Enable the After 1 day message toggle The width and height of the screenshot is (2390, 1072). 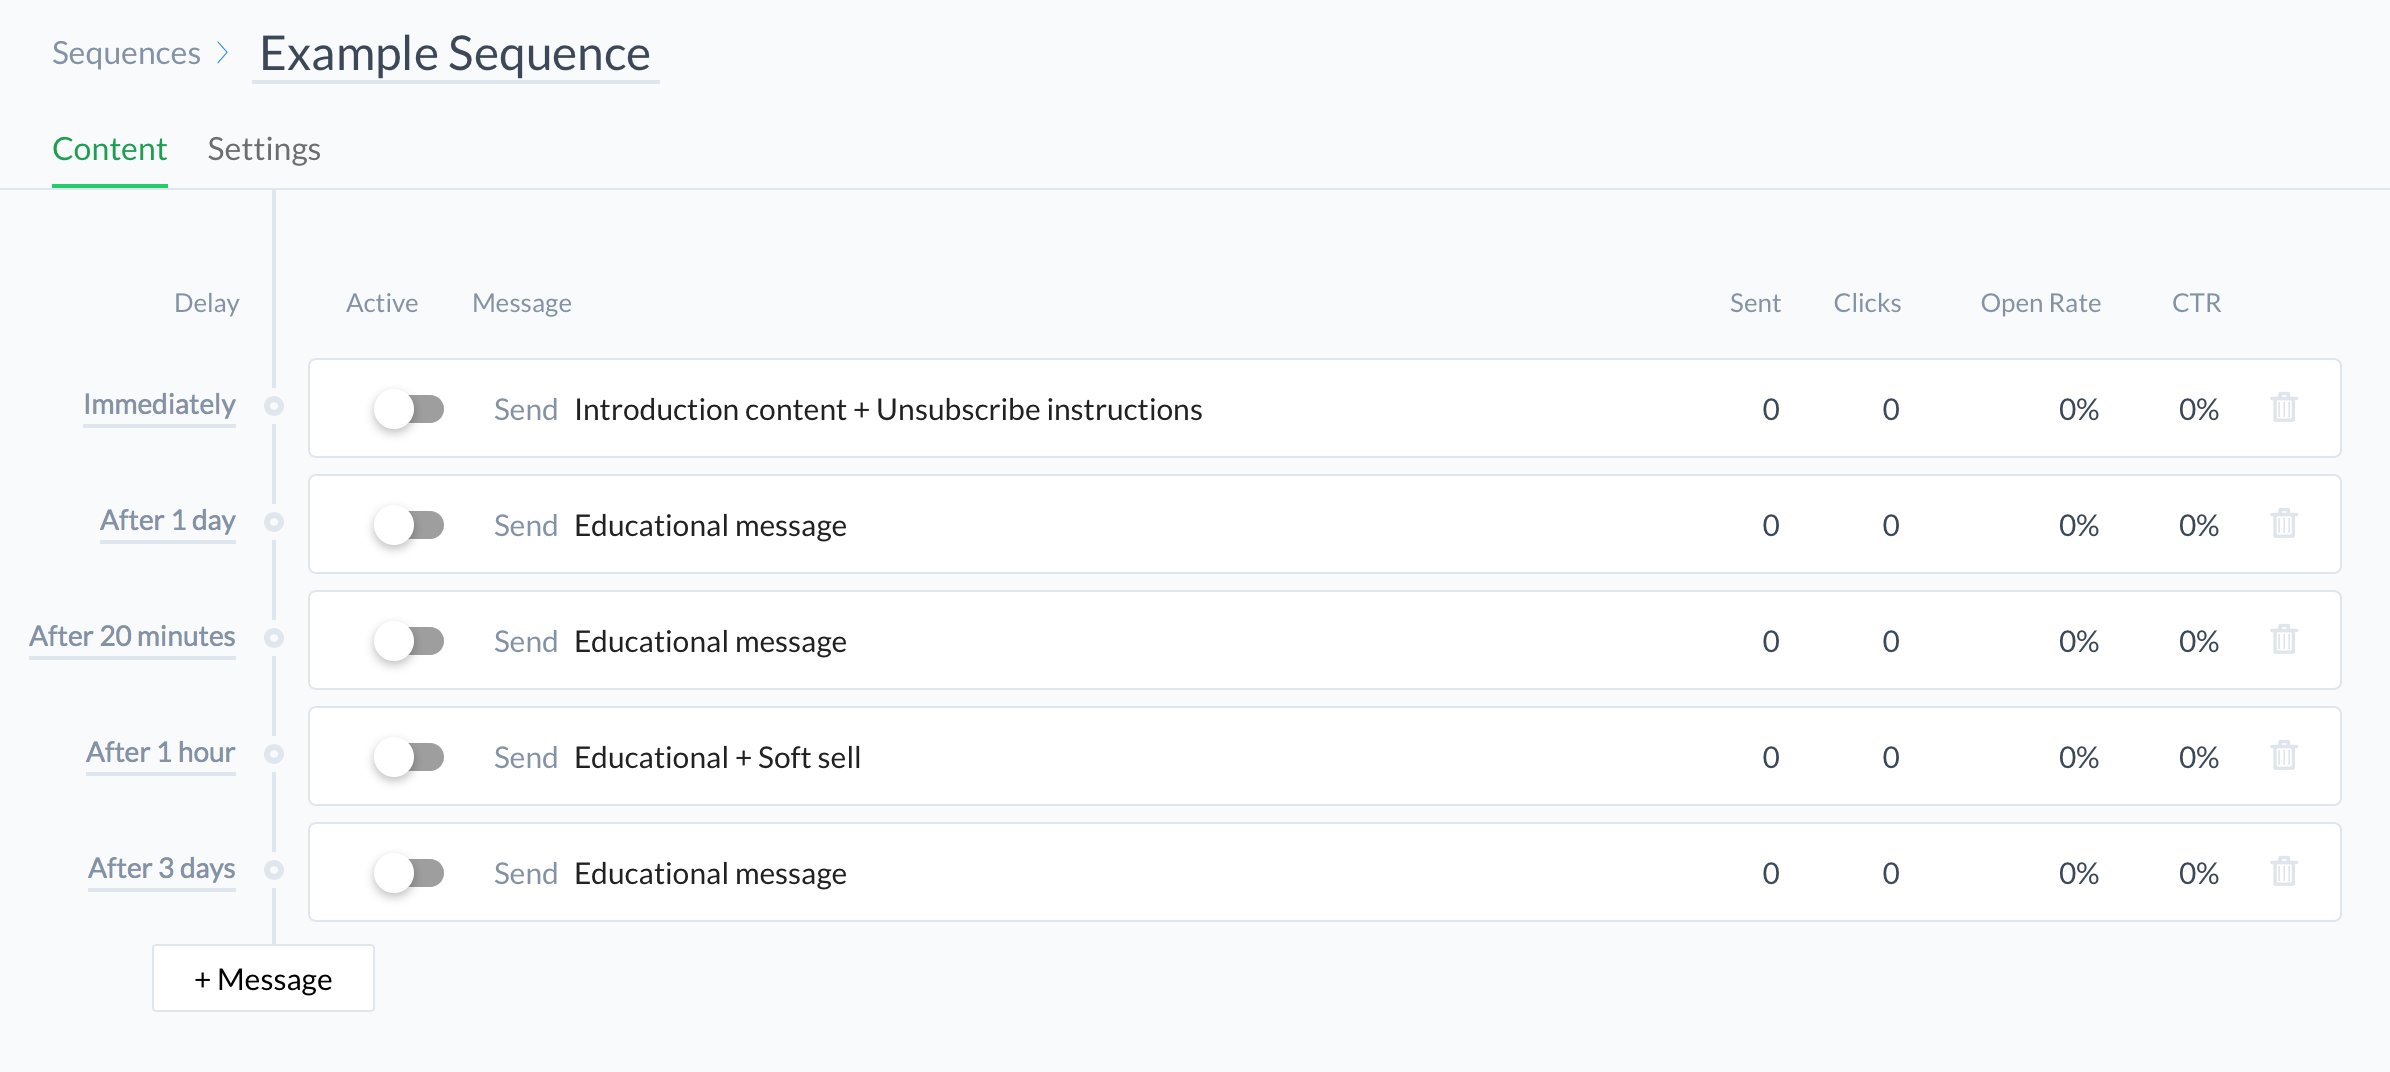[409, 525]
